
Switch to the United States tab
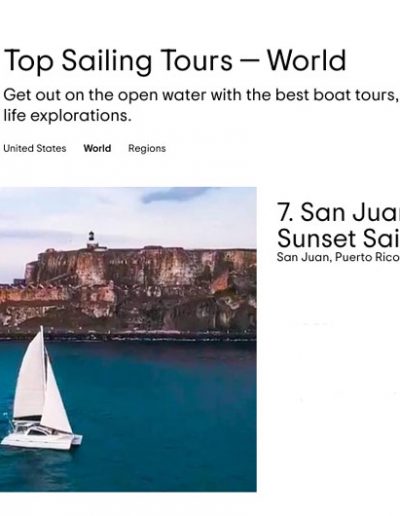click(35, 148)
